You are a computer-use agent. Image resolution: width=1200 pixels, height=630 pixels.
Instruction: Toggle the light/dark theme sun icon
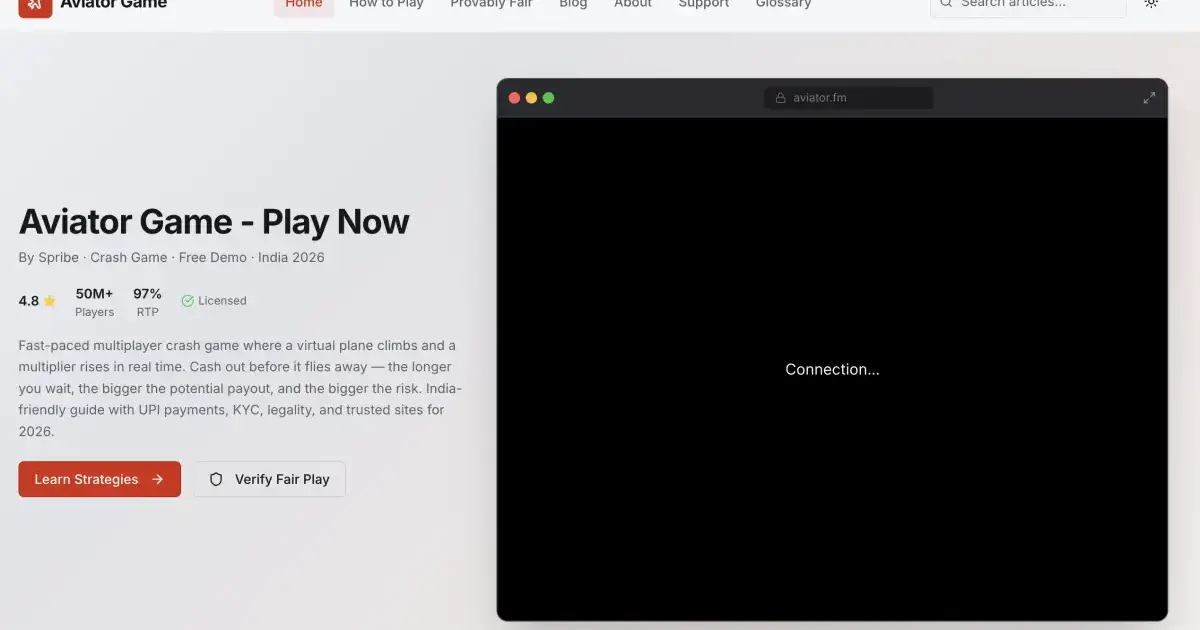1151,4
